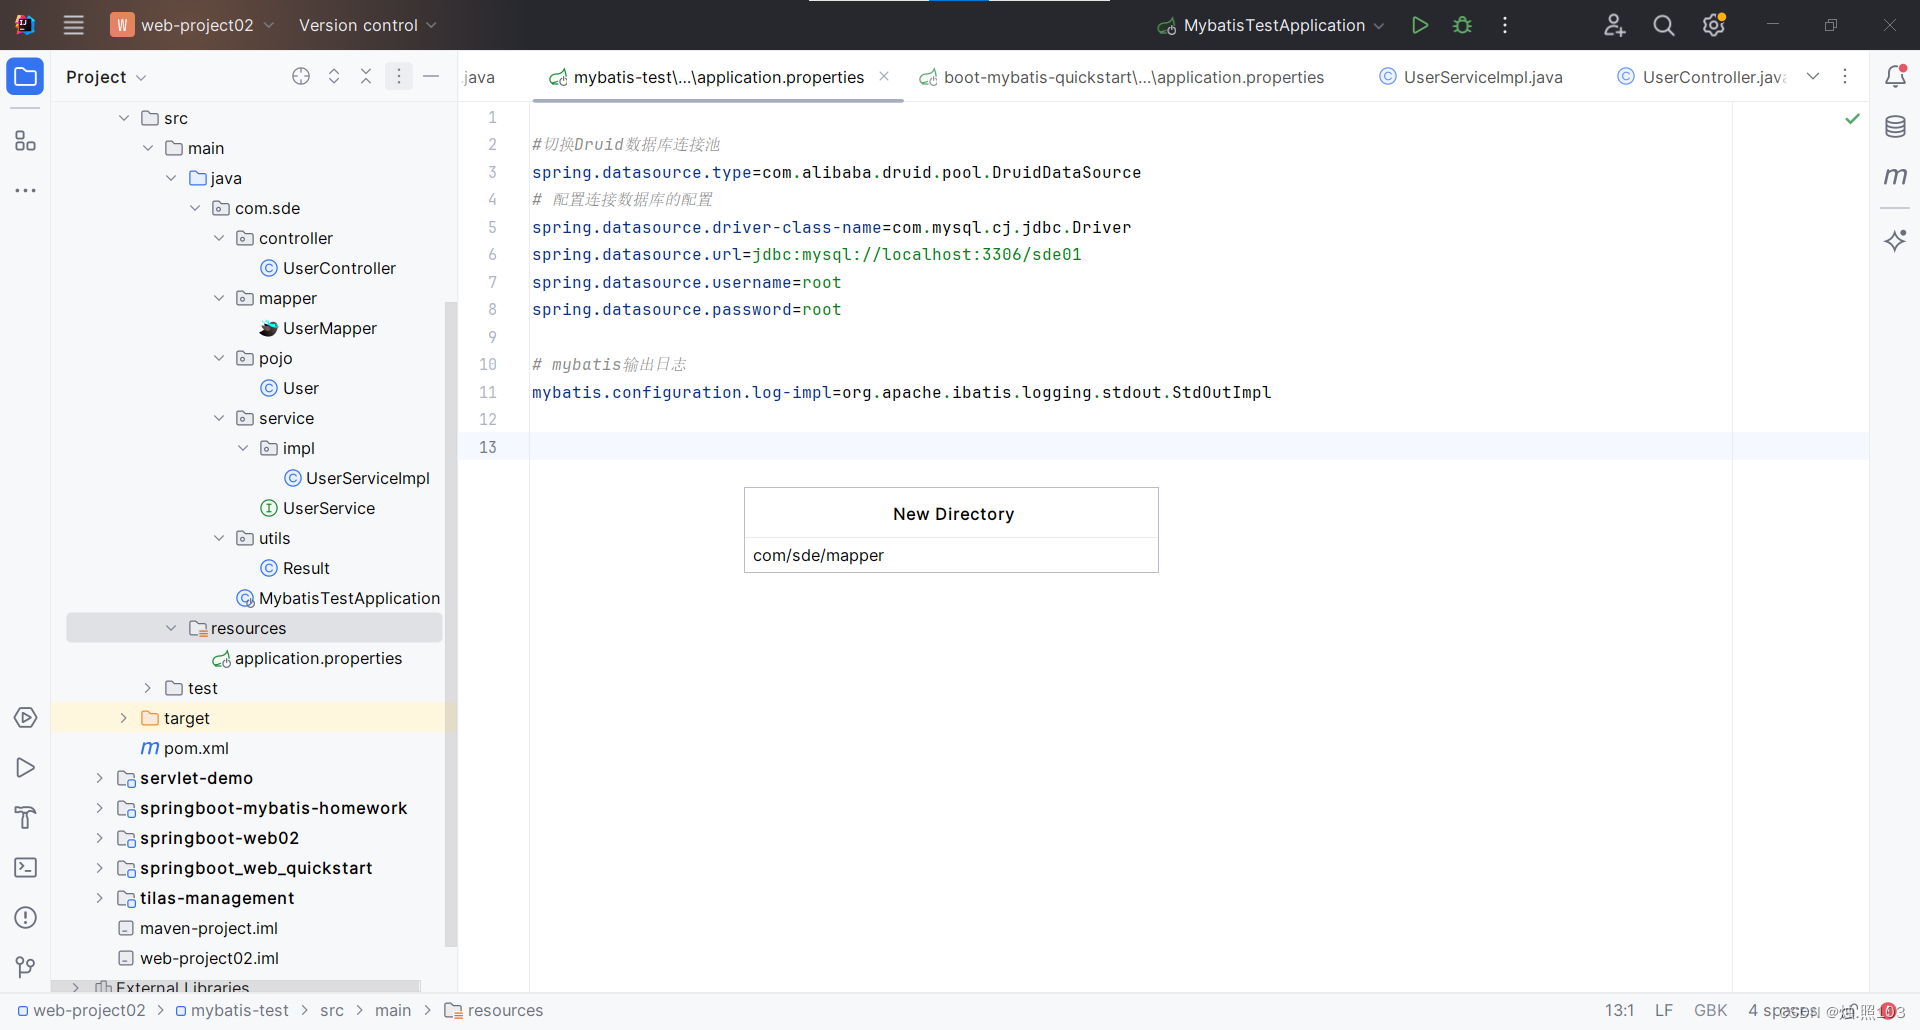The image size is (1920, 1030).
Task: Open the Problems tool window icon
Action: (x=25, y=918)
